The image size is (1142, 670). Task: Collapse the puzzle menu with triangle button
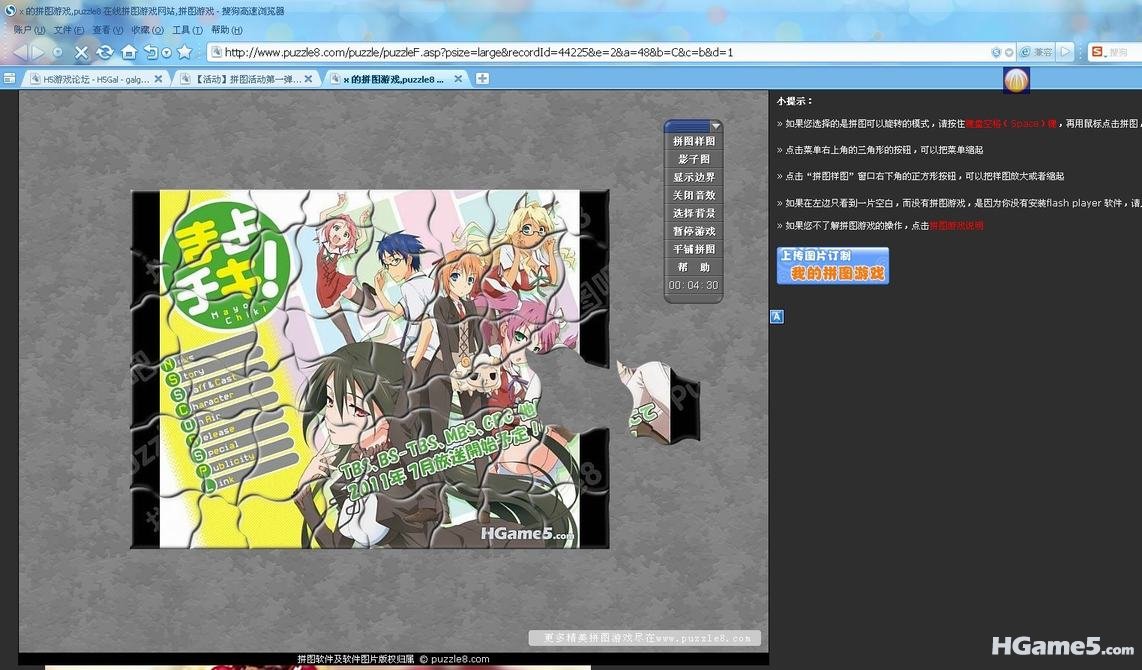[x=715, y=125]
